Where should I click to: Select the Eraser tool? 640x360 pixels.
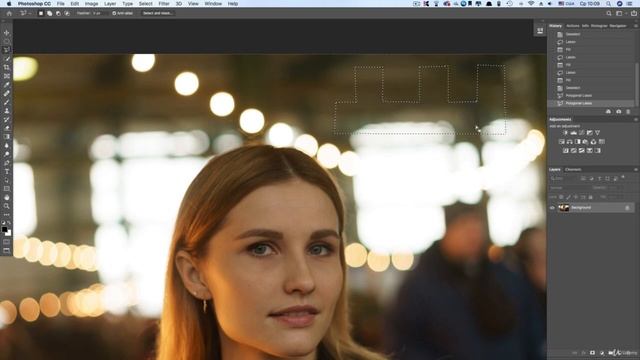[x=7, y=128]
